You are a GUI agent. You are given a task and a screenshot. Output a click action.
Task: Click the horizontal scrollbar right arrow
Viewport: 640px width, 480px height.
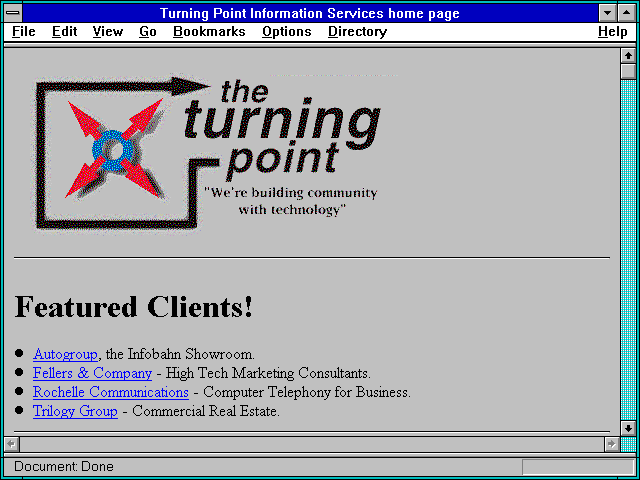click(x=611, y=444)
